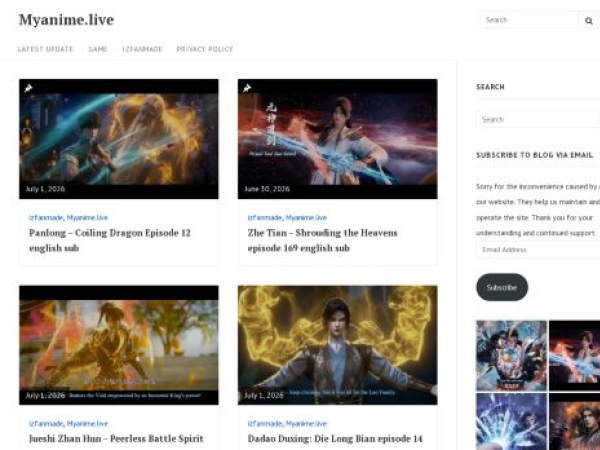Open the Dadao Duxing thumbnail image
The image size is (600, 450).
pos(338,345)
